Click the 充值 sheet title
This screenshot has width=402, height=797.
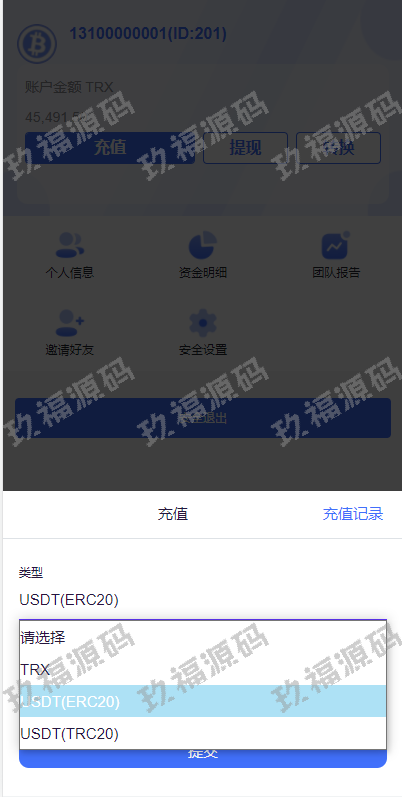coord(173,514)
